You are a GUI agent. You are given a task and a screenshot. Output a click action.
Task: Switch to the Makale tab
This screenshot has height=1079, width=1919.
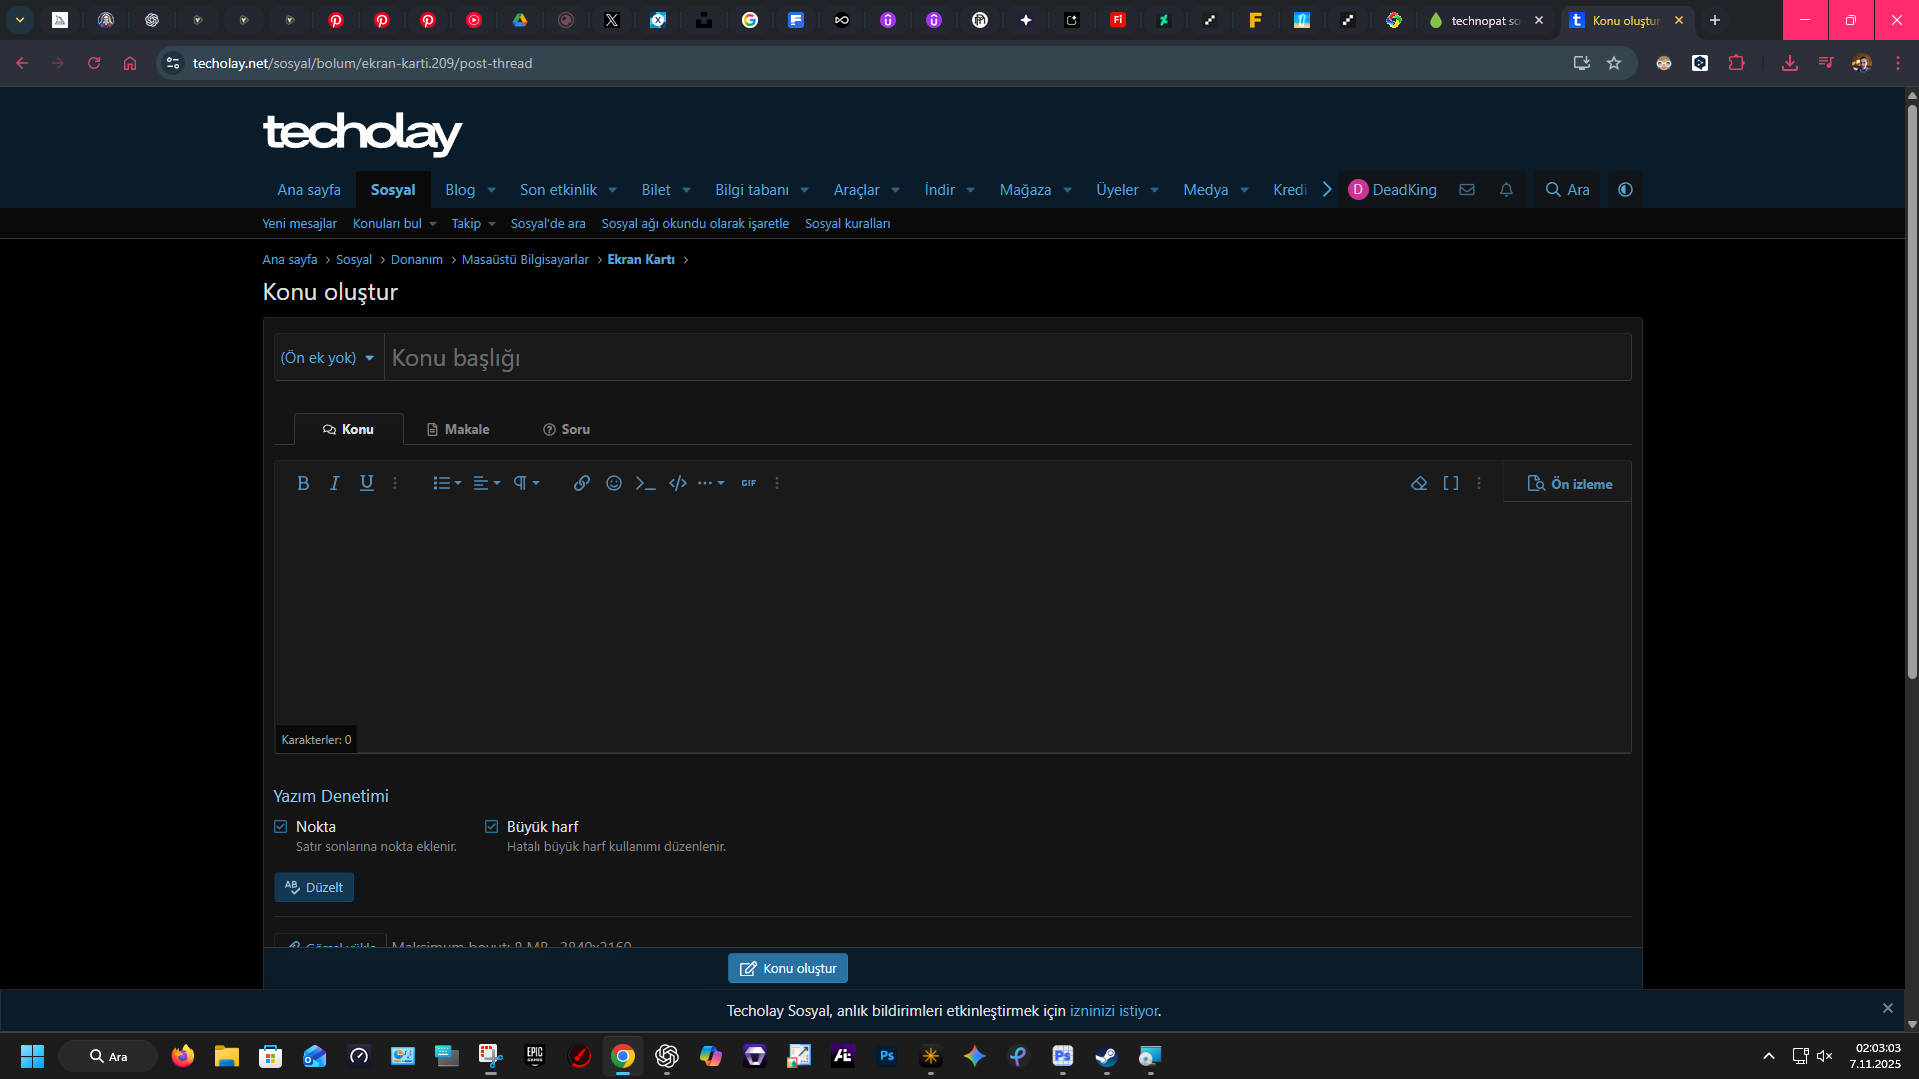458,429
